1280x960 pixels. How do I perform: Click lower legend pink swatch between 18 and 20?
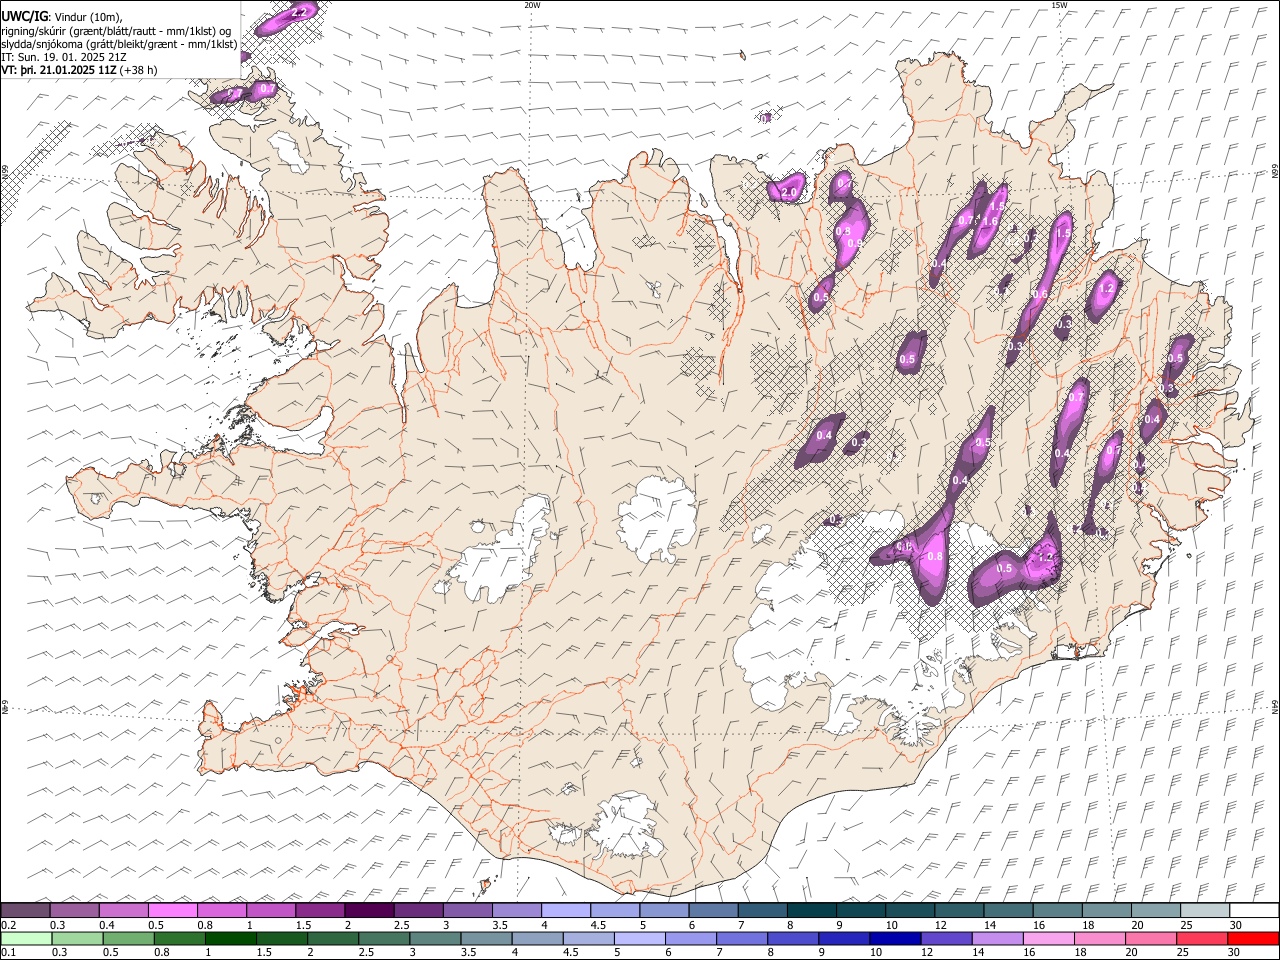coord(1099,938)
